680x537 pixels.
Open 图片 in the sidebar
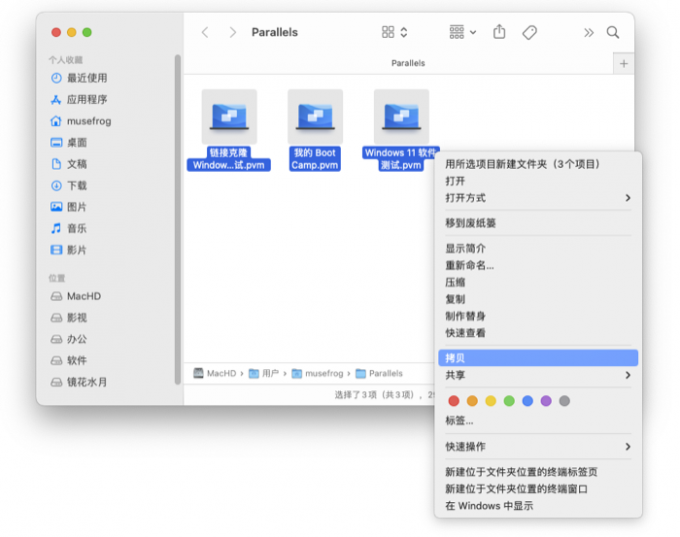69,207
